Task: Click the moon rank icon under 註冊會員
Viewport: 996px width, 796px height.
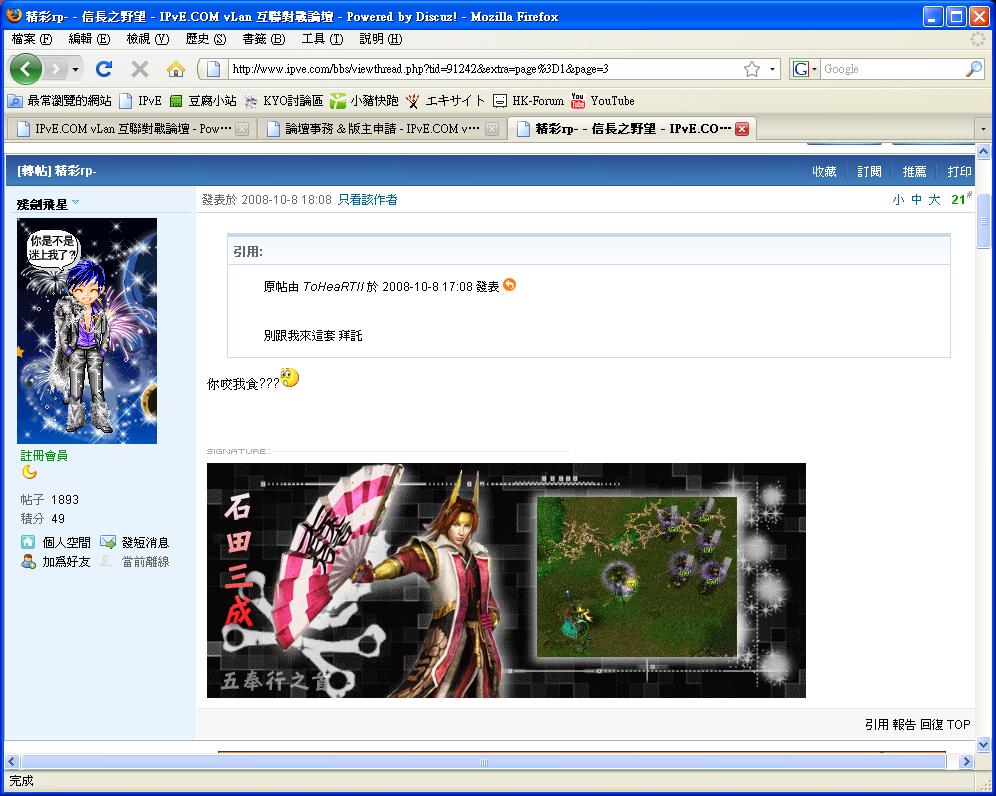Action: click(29, 472)
